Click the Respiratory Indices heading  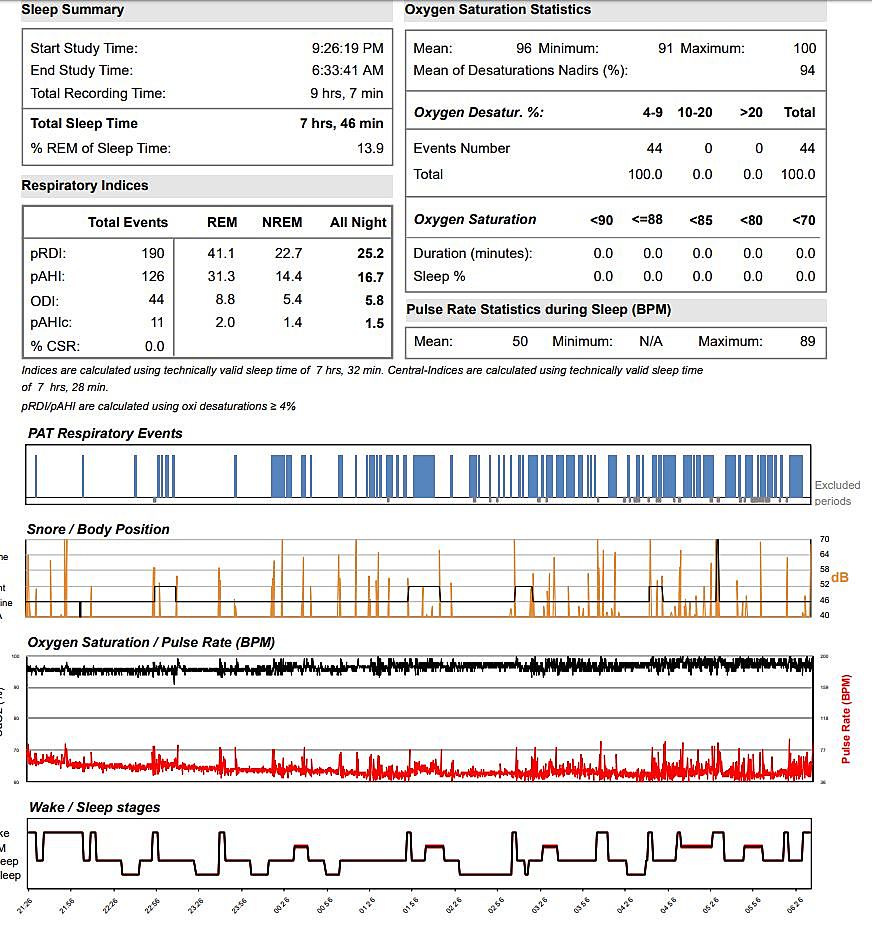[85, 186]
